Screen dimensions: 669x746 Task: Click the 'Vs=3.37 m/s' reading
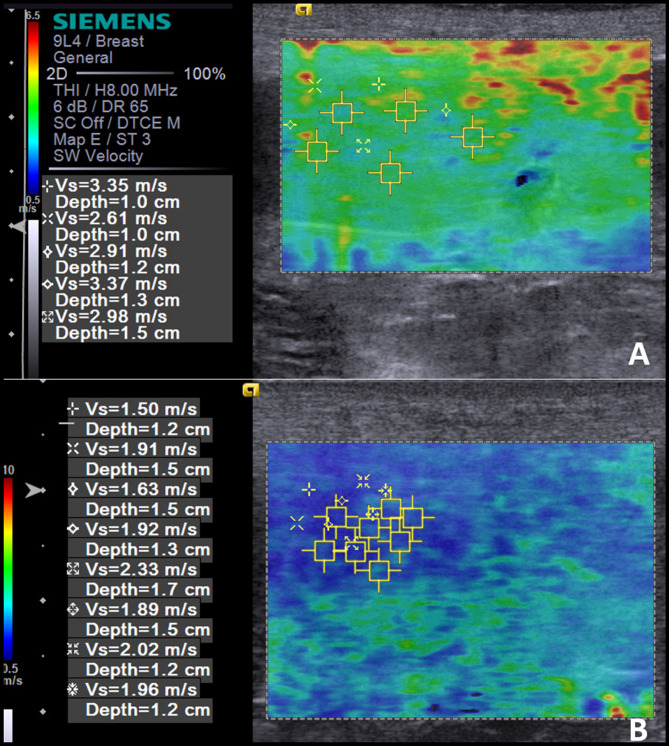point(111,284)
